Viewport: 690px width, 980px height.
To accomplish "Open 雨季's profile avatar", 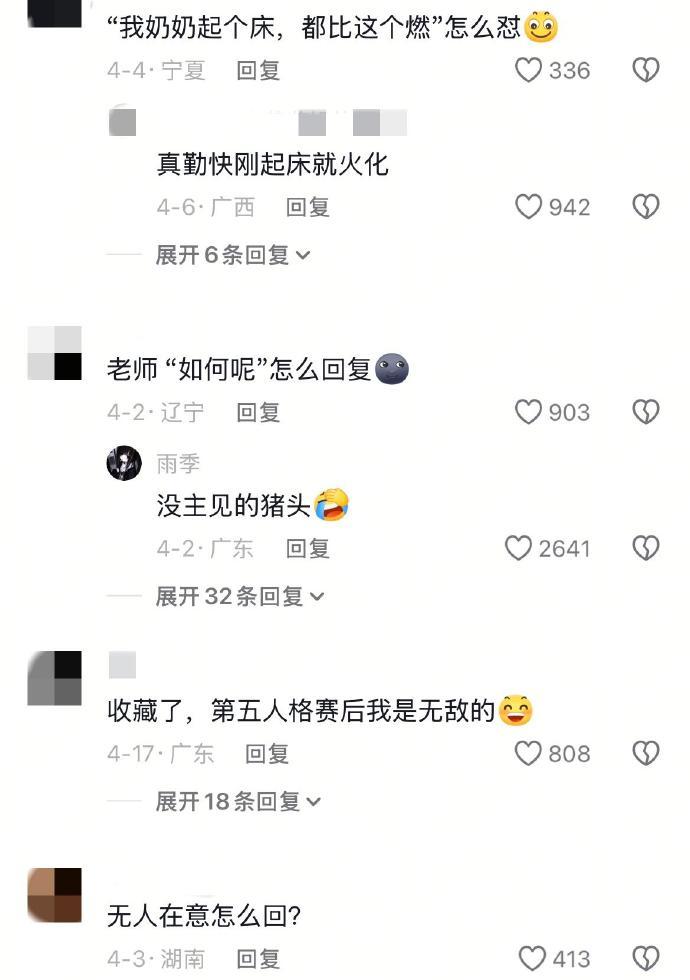I will [x=124, y=463].
